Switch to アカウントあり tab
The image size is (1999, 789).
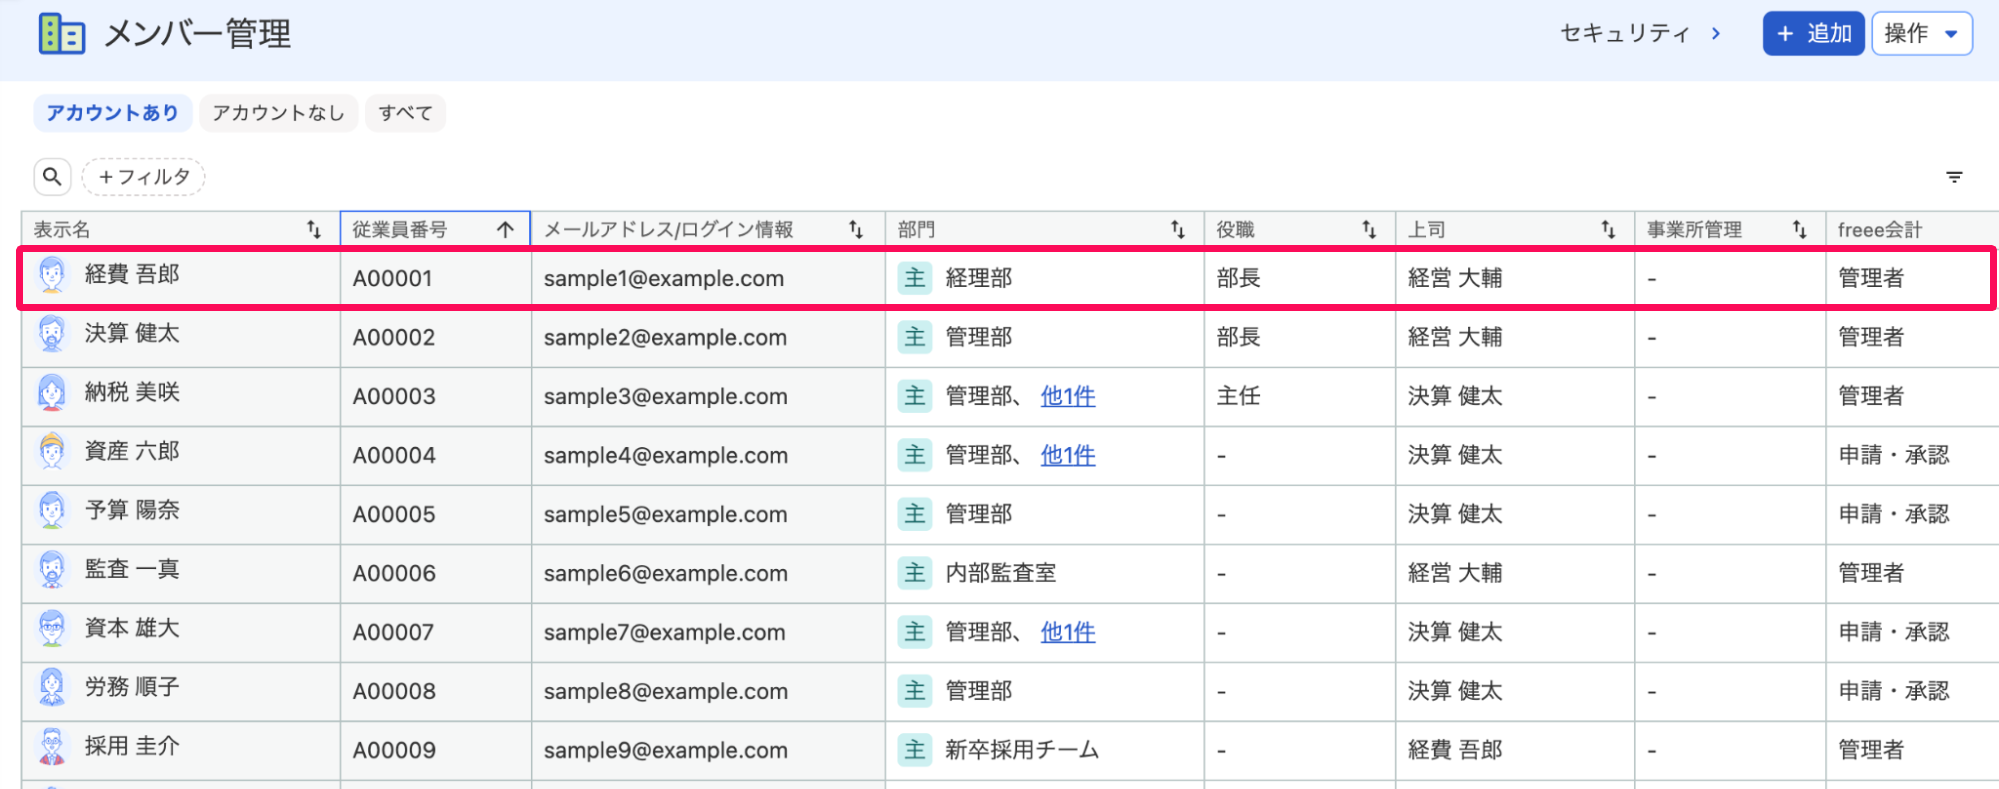point(112,113)
